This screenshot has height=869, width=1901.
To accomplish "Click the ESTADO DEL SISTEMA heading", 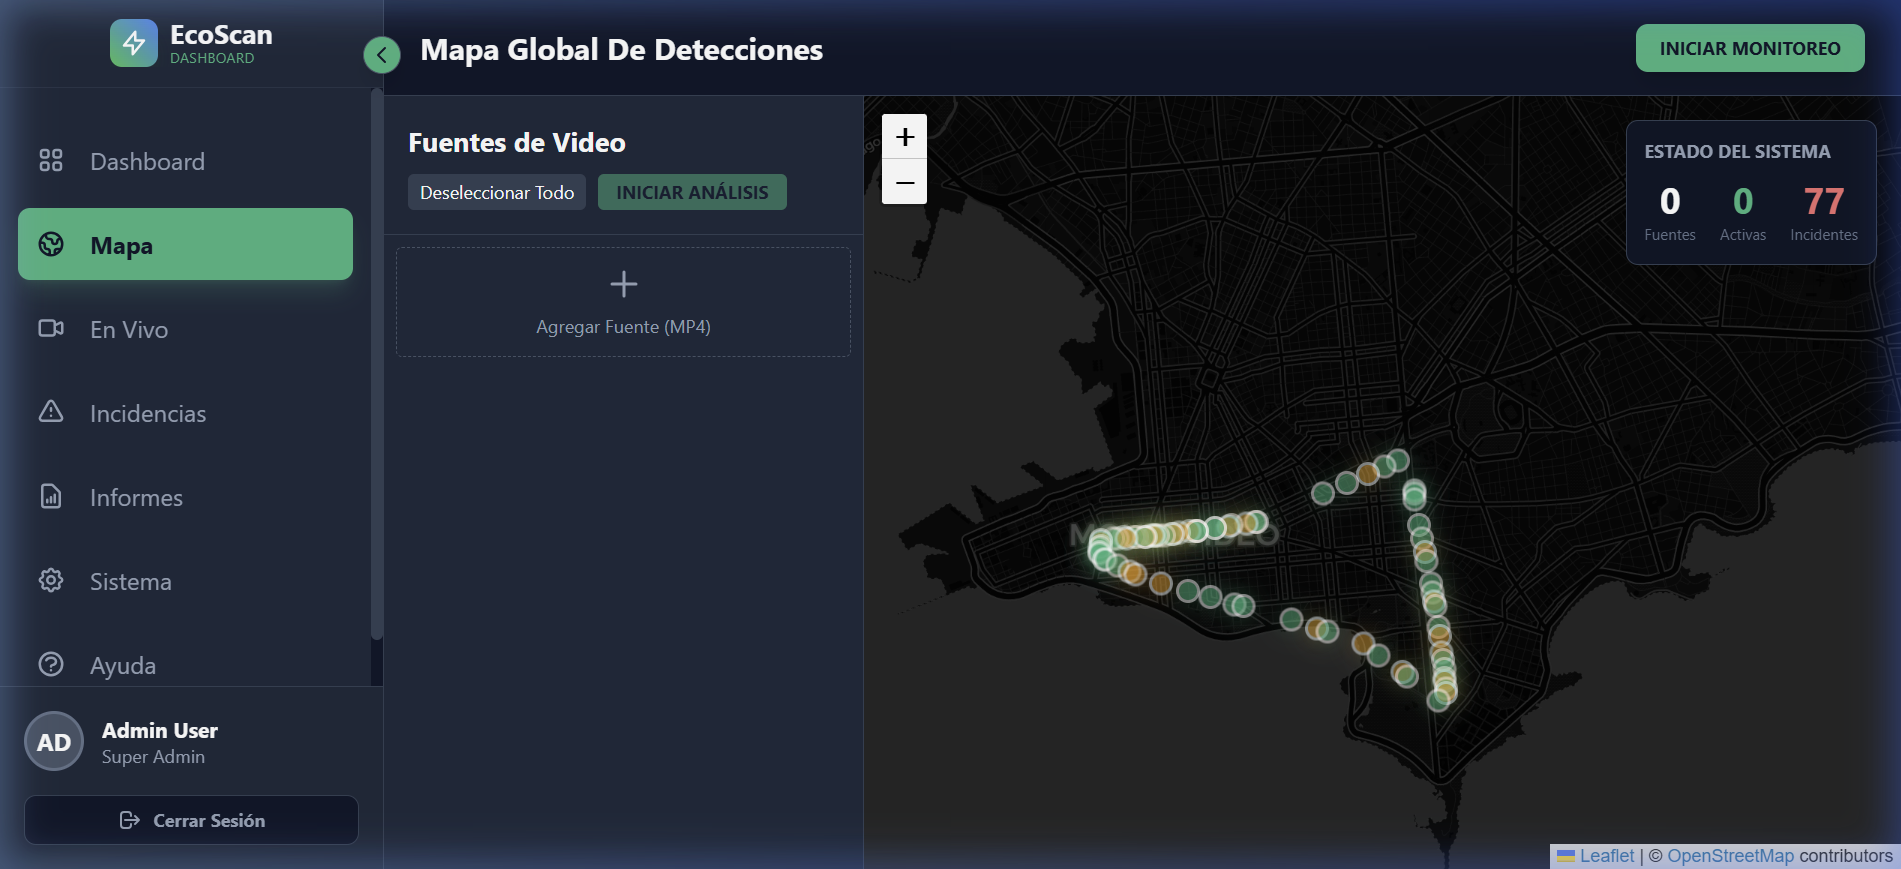I will tap(1738, 151).
